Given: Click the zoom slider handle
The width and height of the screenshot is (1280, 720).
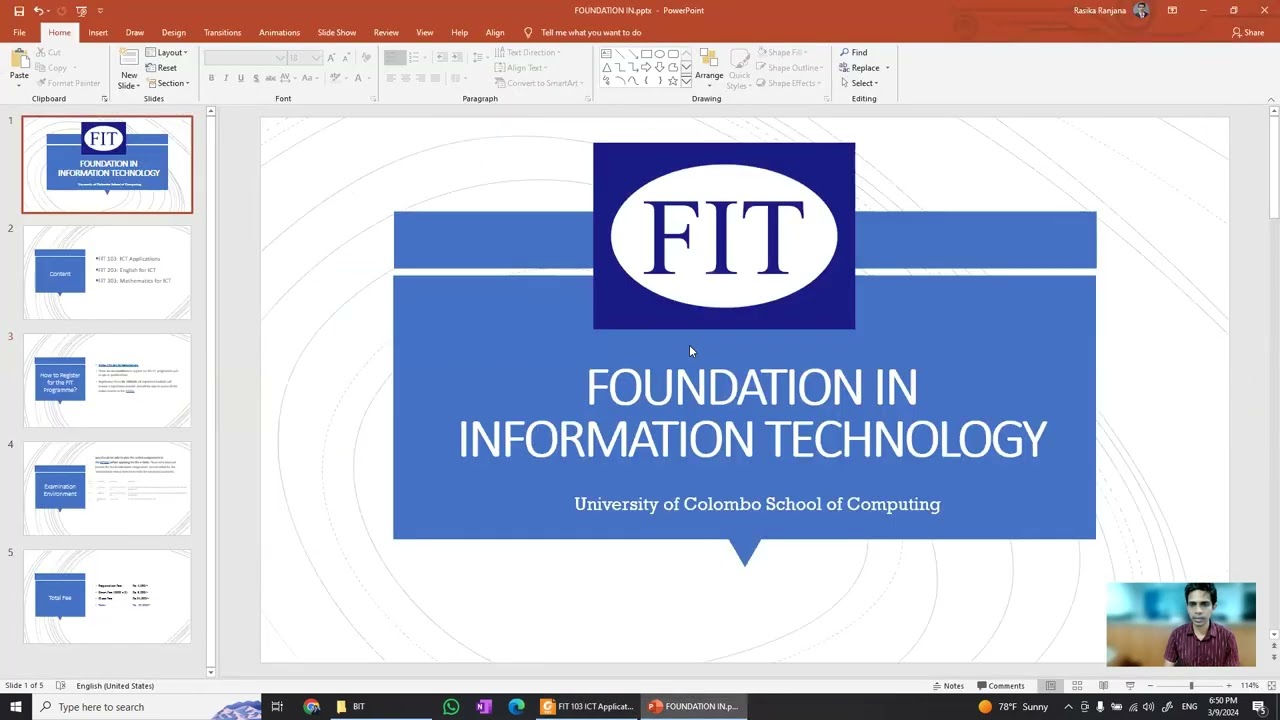Looking at the screenshot, I should click(x=1191, y=686).
